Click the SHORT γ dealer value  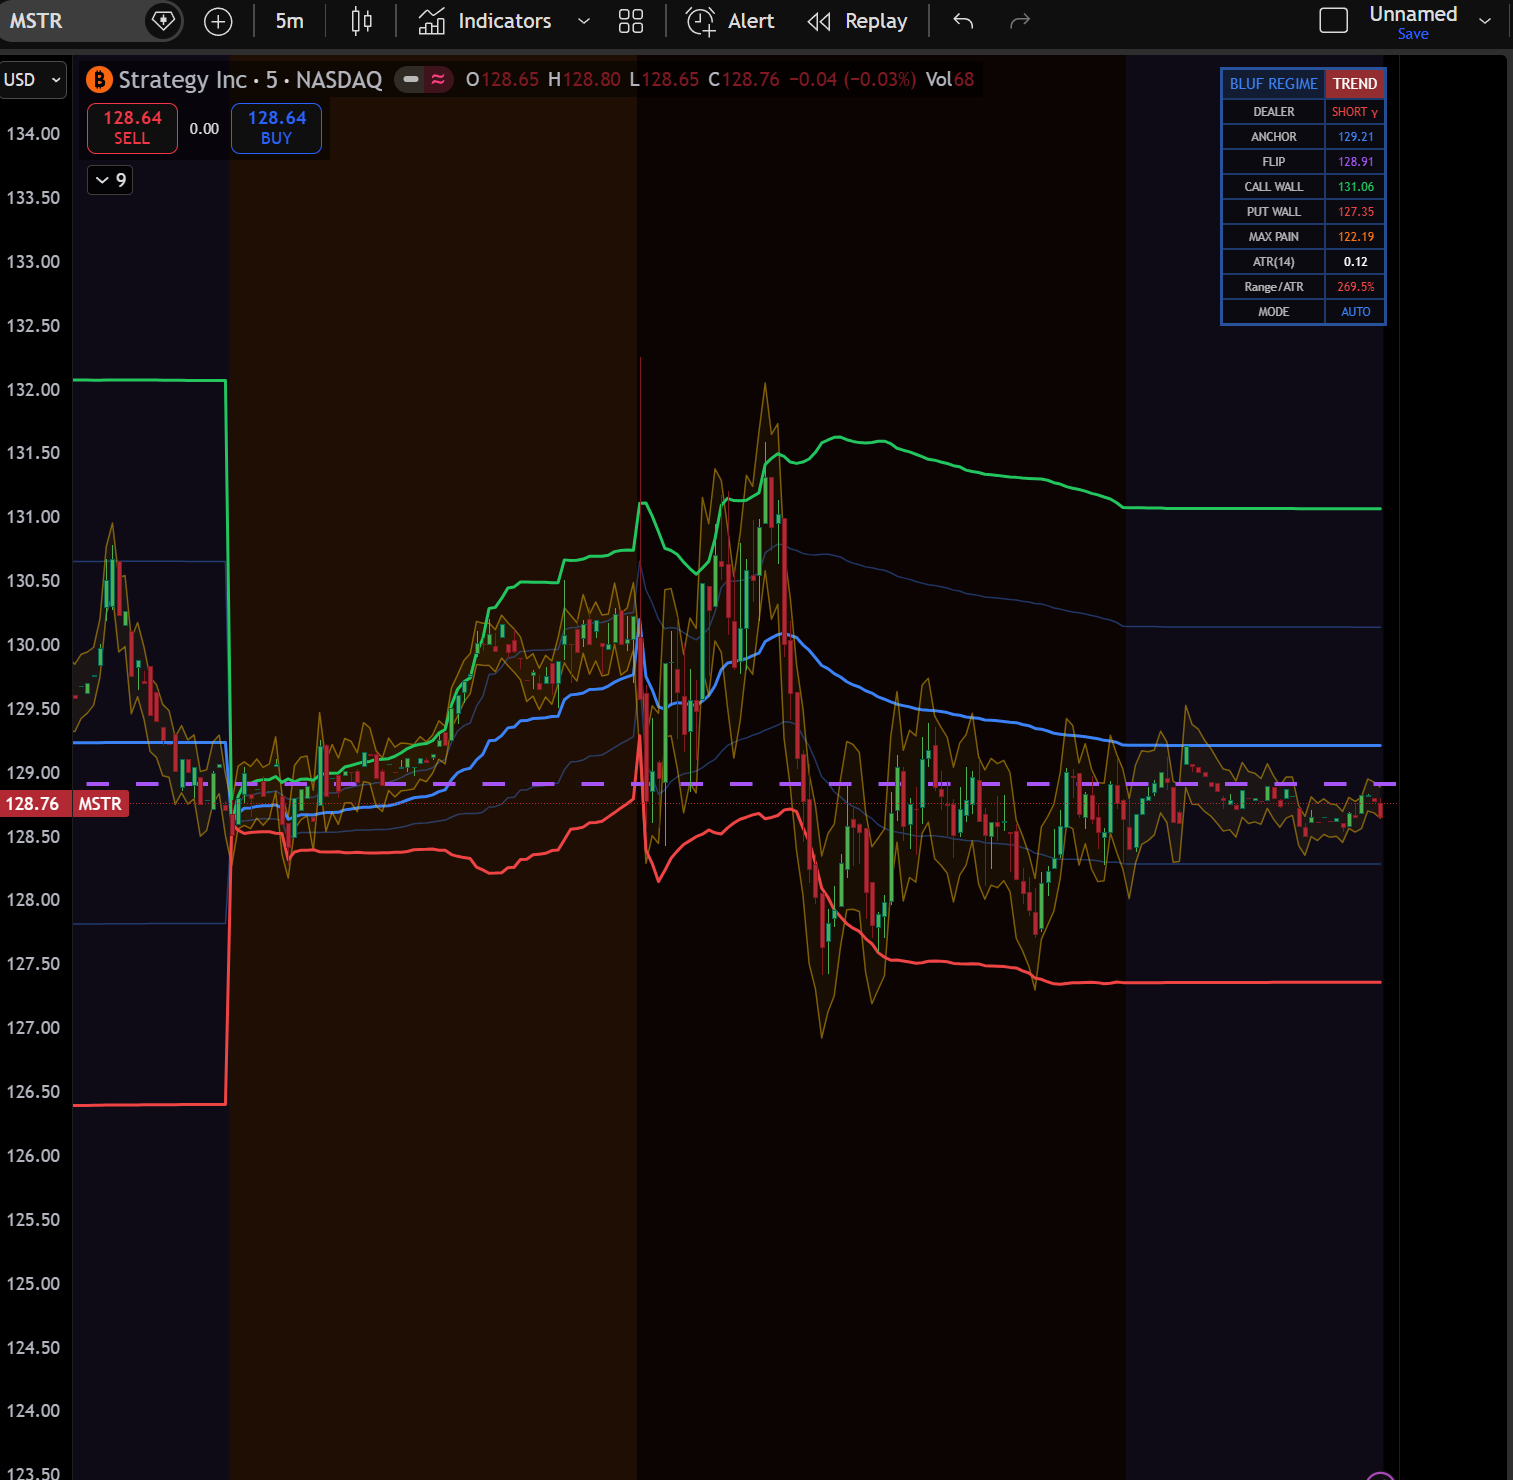click(1354, 112)
